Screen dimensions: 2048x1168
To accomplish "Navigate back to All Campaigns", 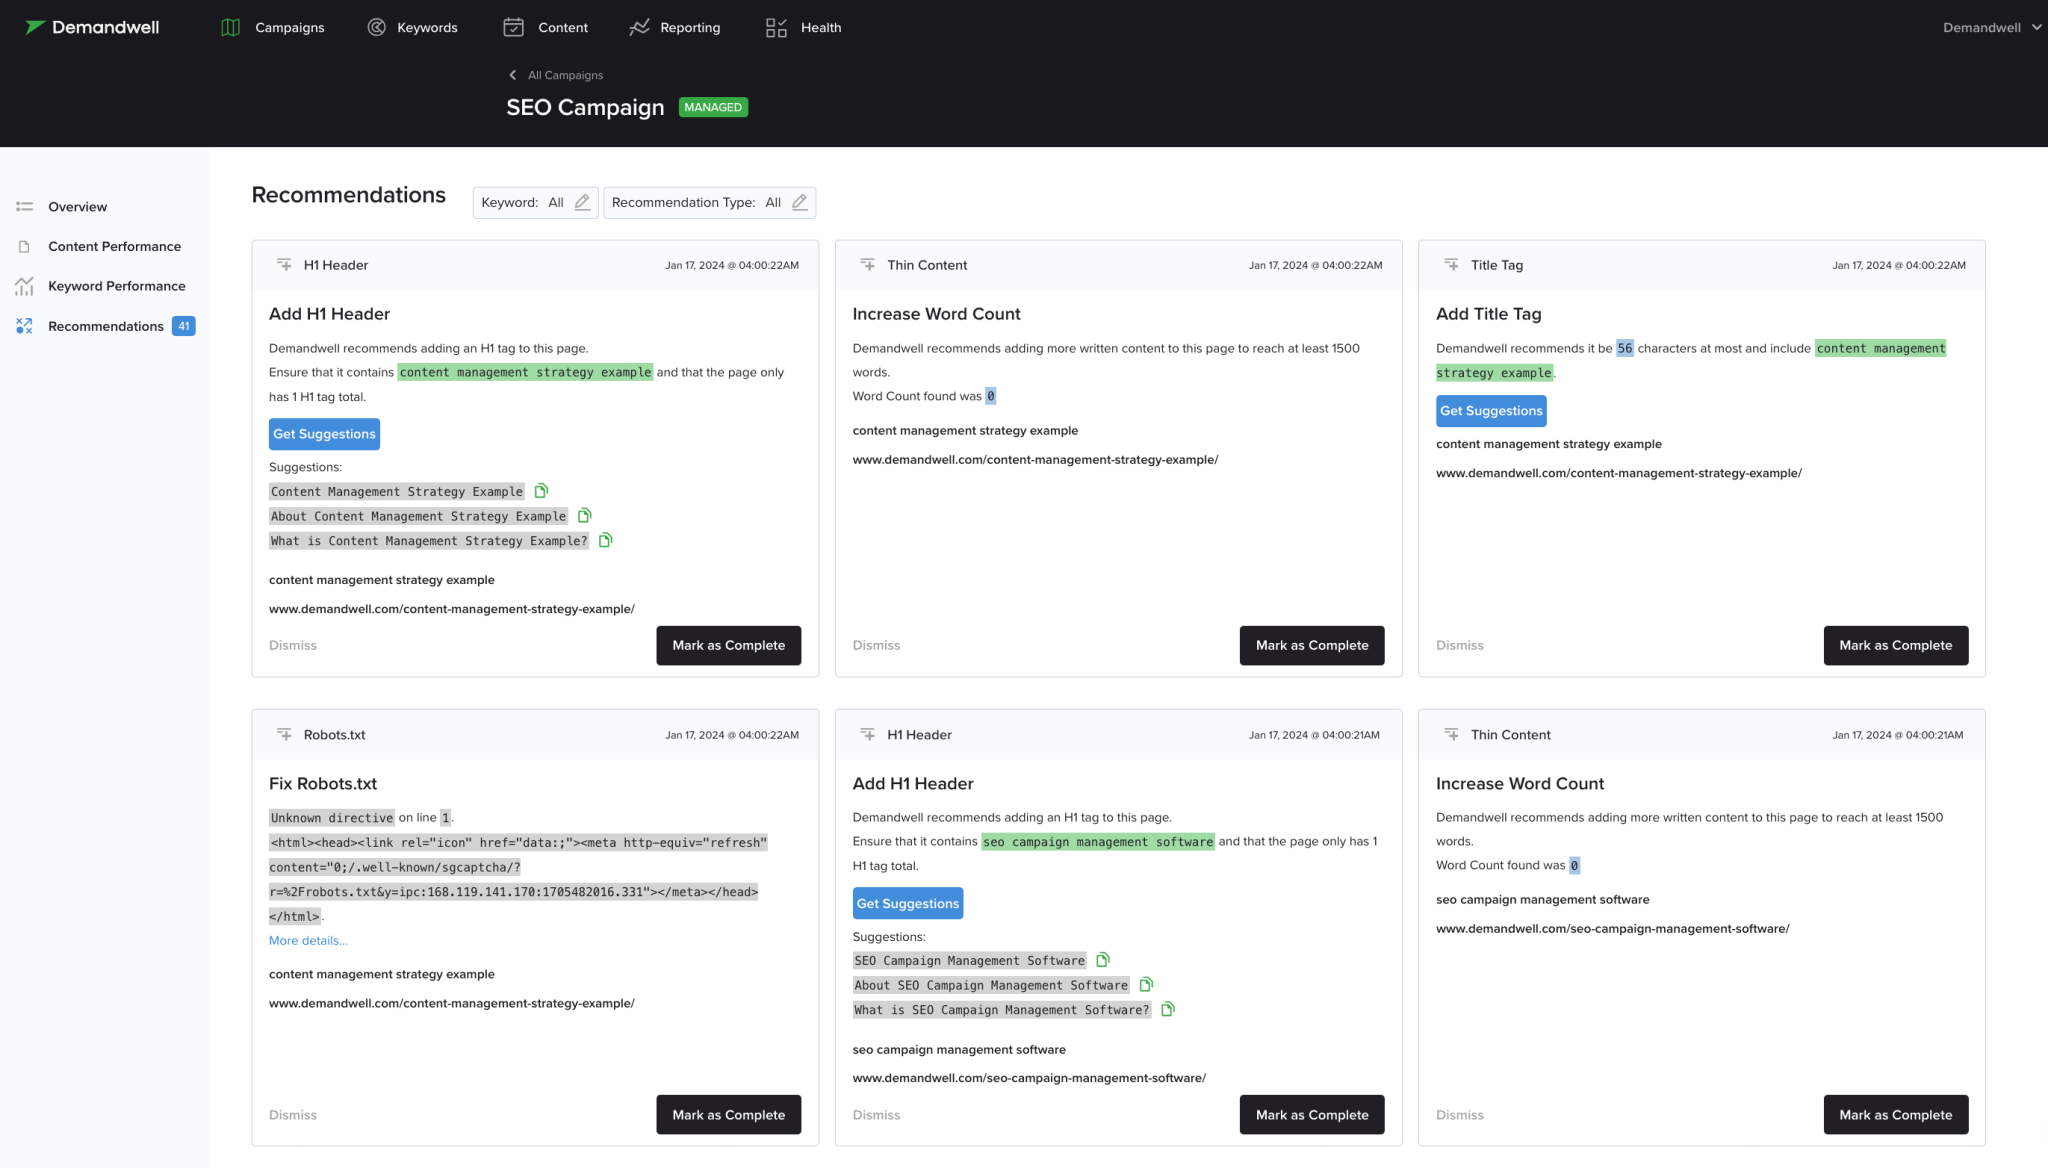I will pyautogui.click(x=556, y=75).
